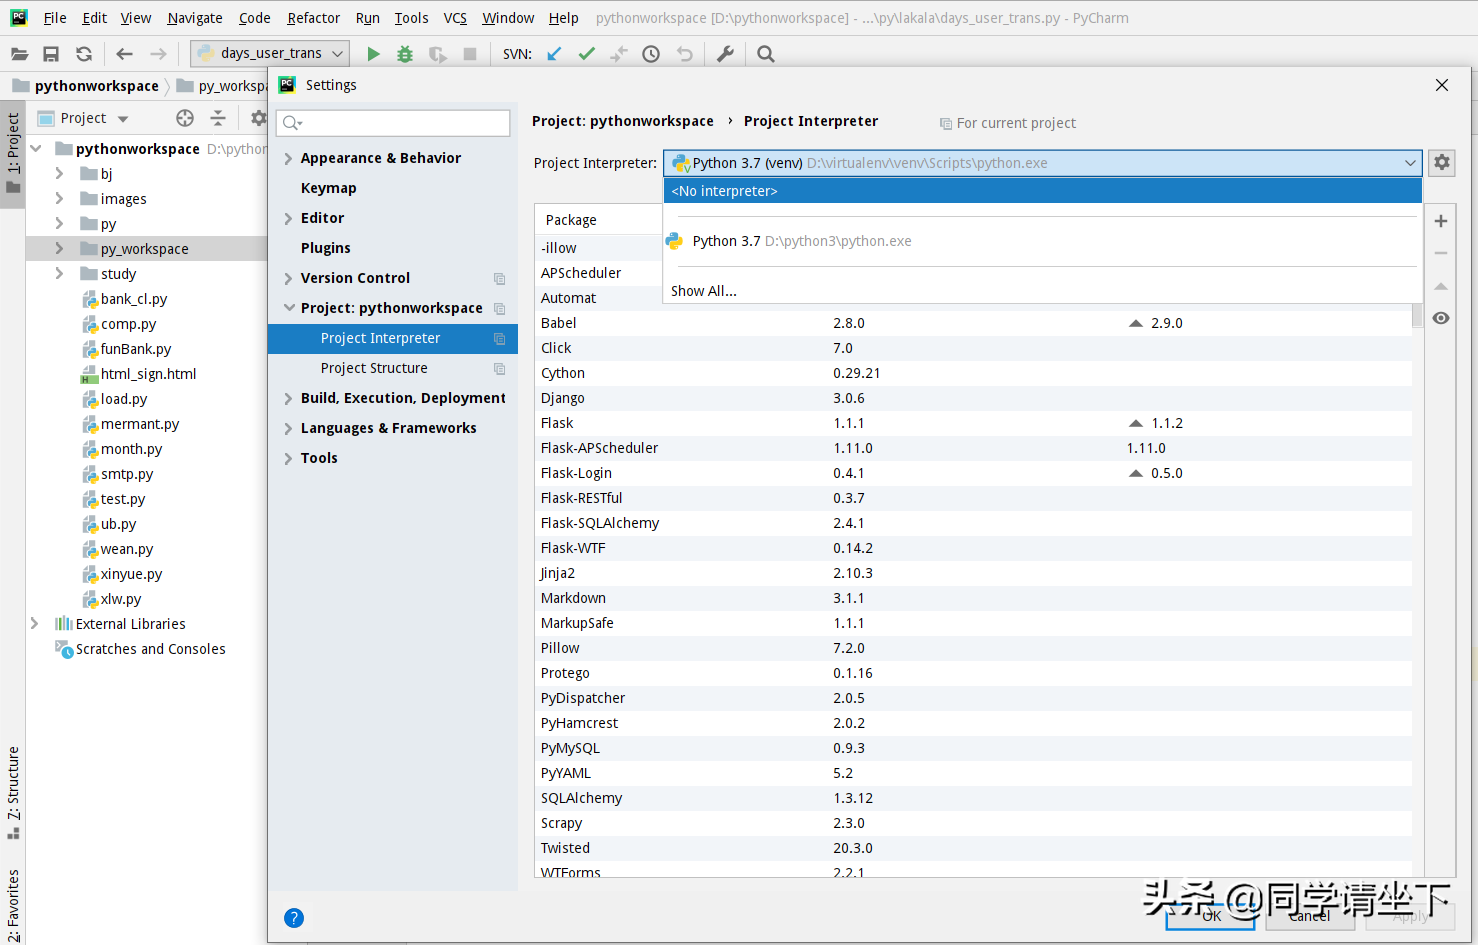The height and width of the screenshot is (945, 1478).
Task: Uninstall package with the minus icon
Action: click(1441, 253)
